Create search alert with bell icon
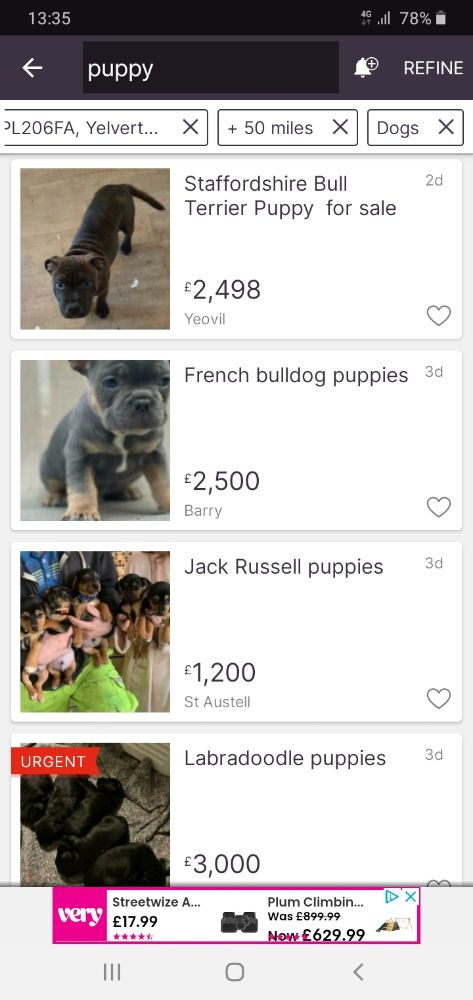This screenshot has height=1000, width=473. tap(366, 67)
